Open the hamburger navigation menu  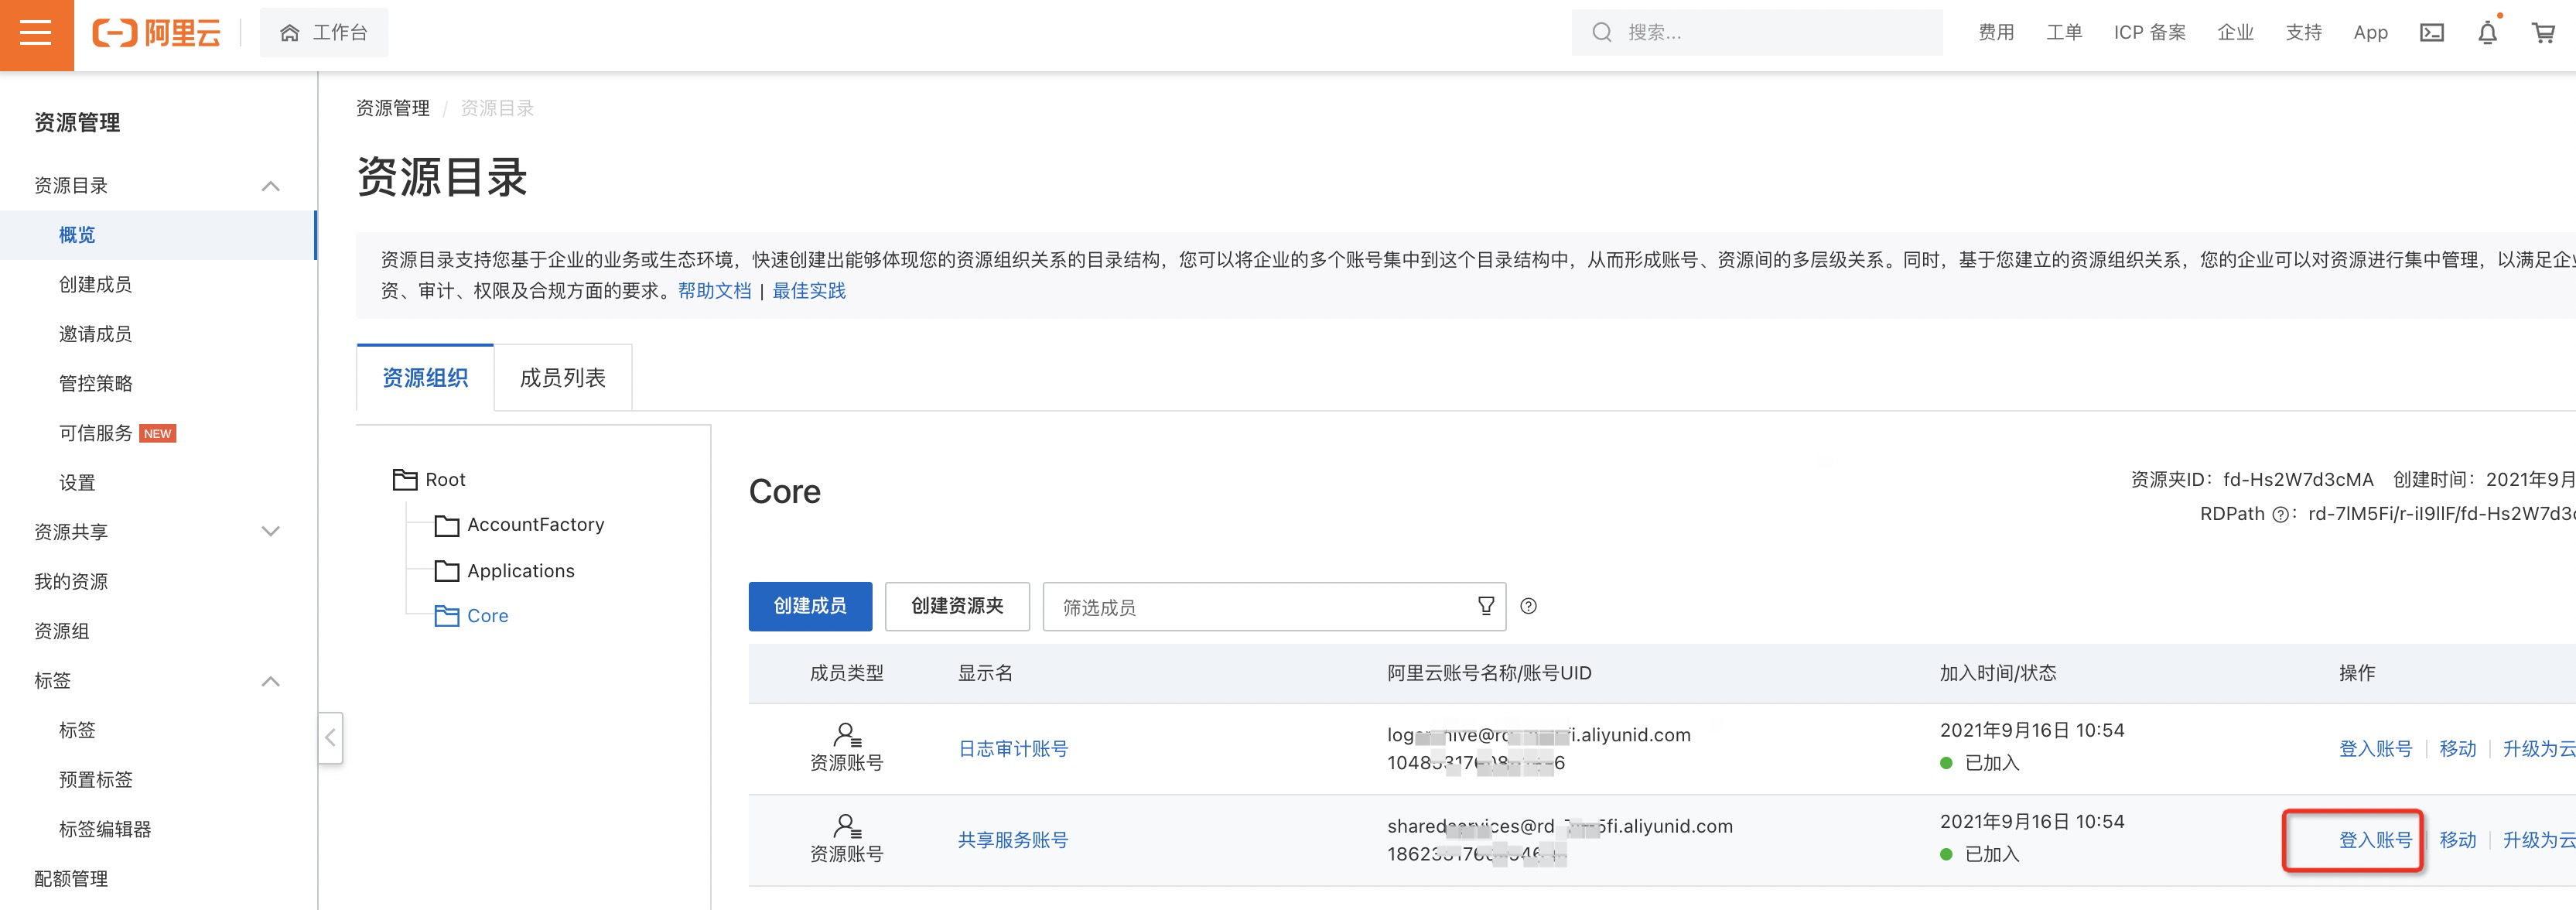click(x=36, y=33)
